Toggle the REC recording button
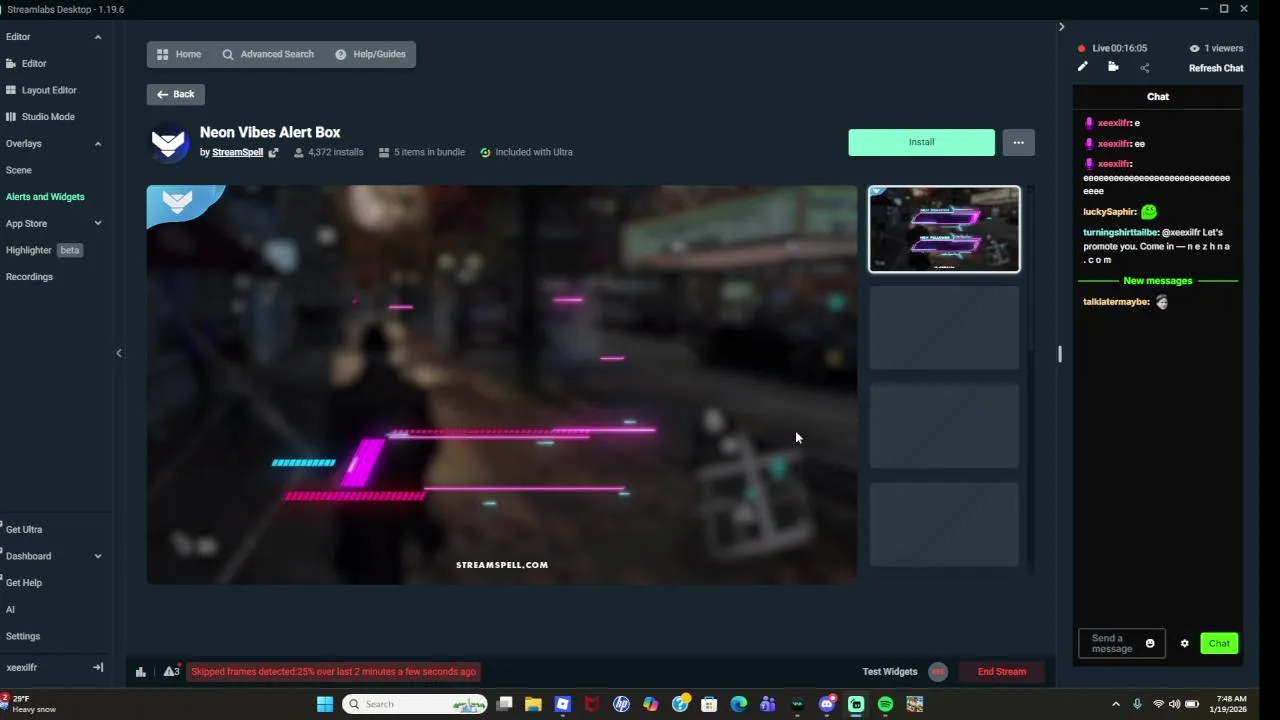 click(938, 672)
